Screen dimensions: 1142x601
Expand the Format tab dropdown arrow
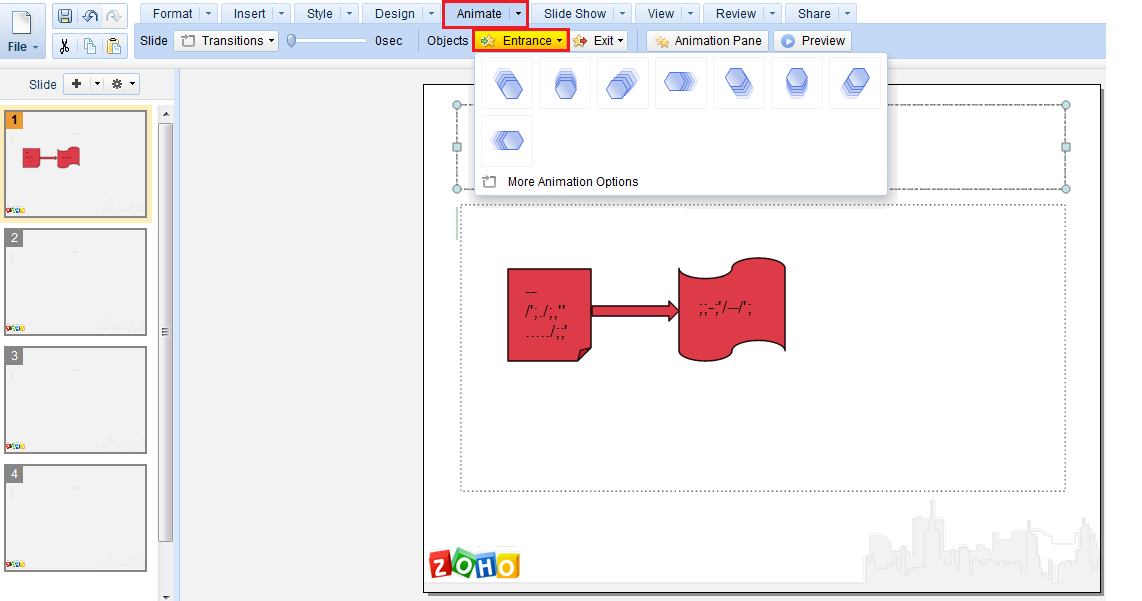click(x=209, y=14)
